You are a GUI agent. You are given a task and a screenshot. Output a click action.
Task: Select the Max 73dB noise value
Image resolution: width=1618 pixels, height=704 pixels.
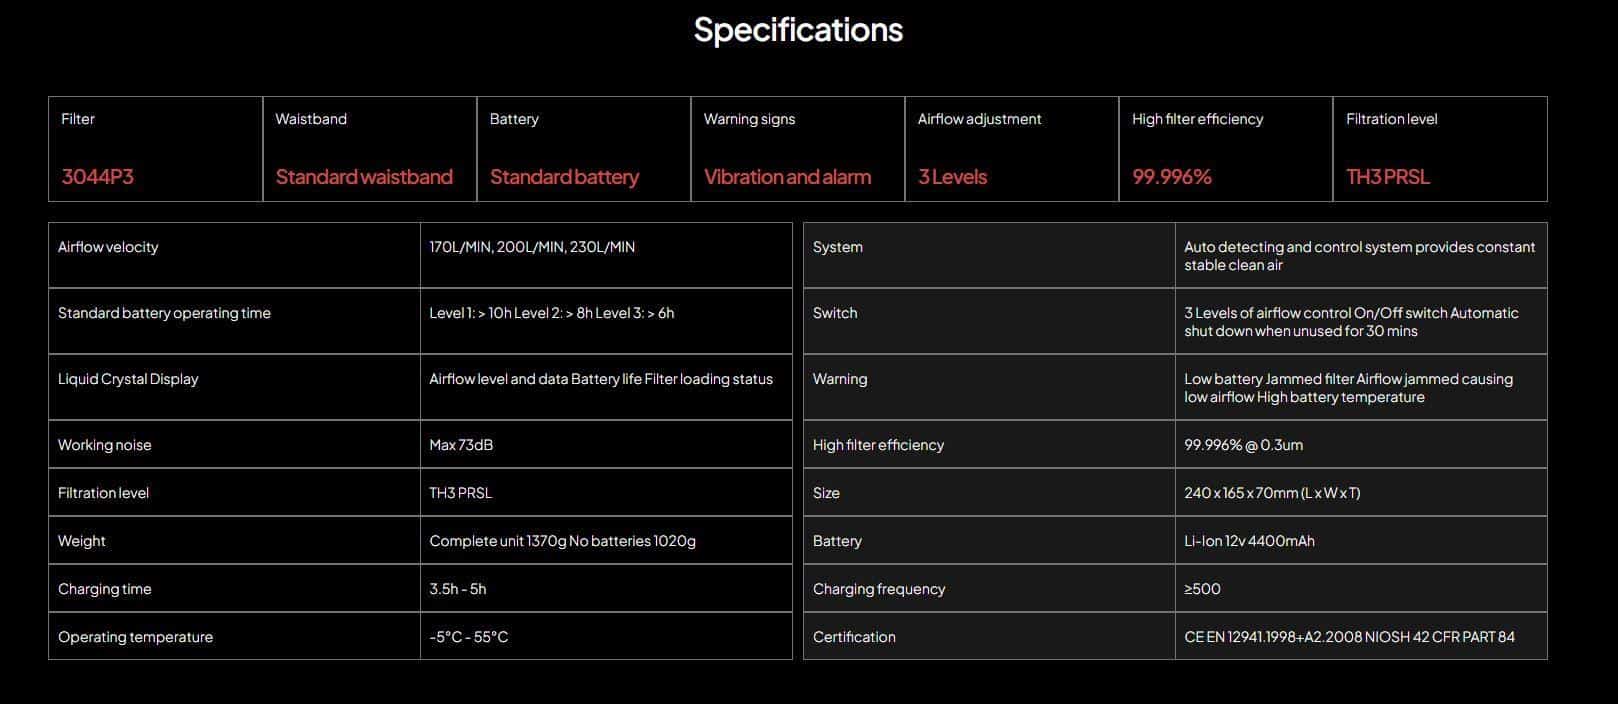(x=461, y=445)
